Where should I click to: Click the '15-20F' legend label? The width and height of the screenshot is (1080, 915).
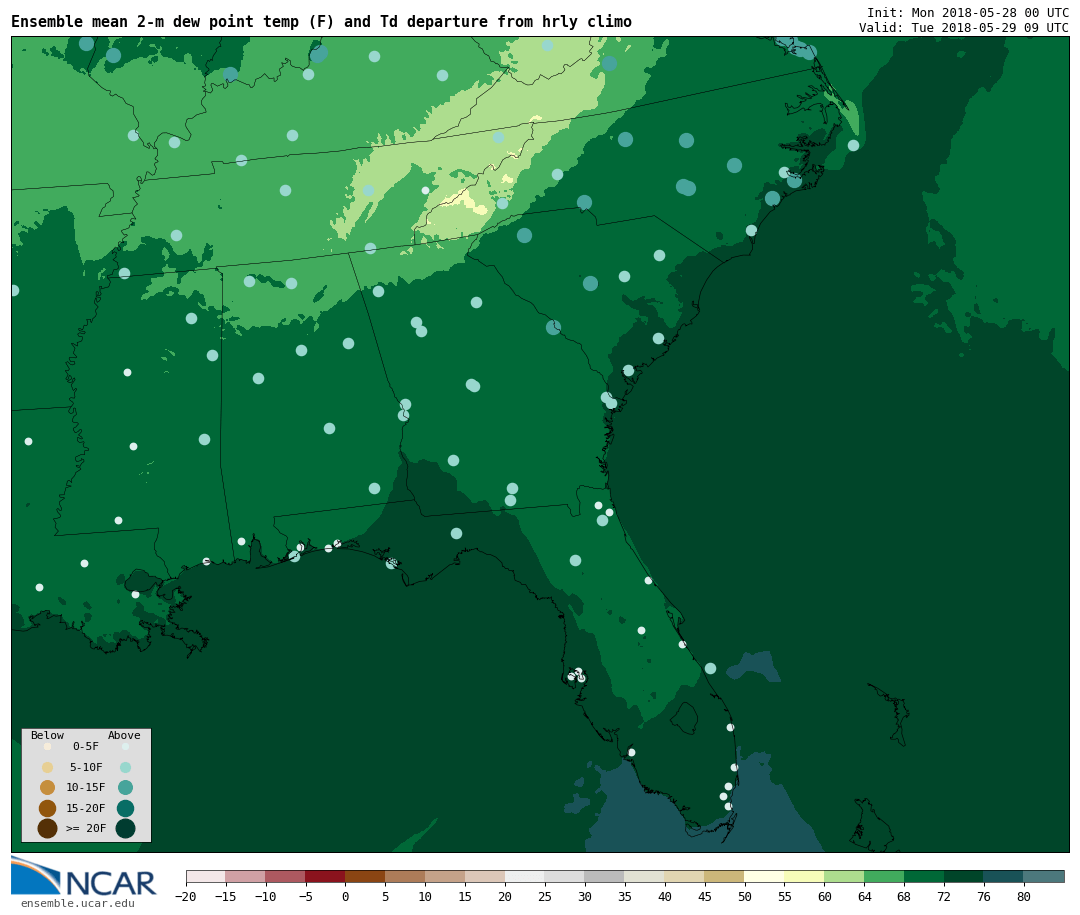(86, 808)
